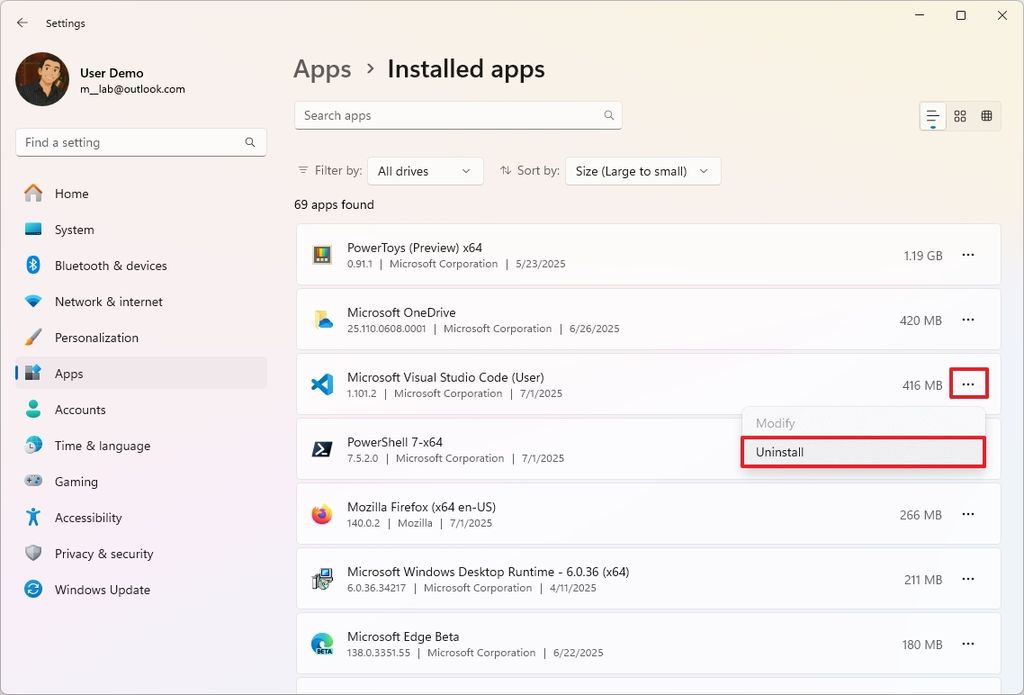Click the Mozilla Firefox app icon
Image resolution: width=1024 pixels, height=695 pixels.
click(x=322, y=514)
